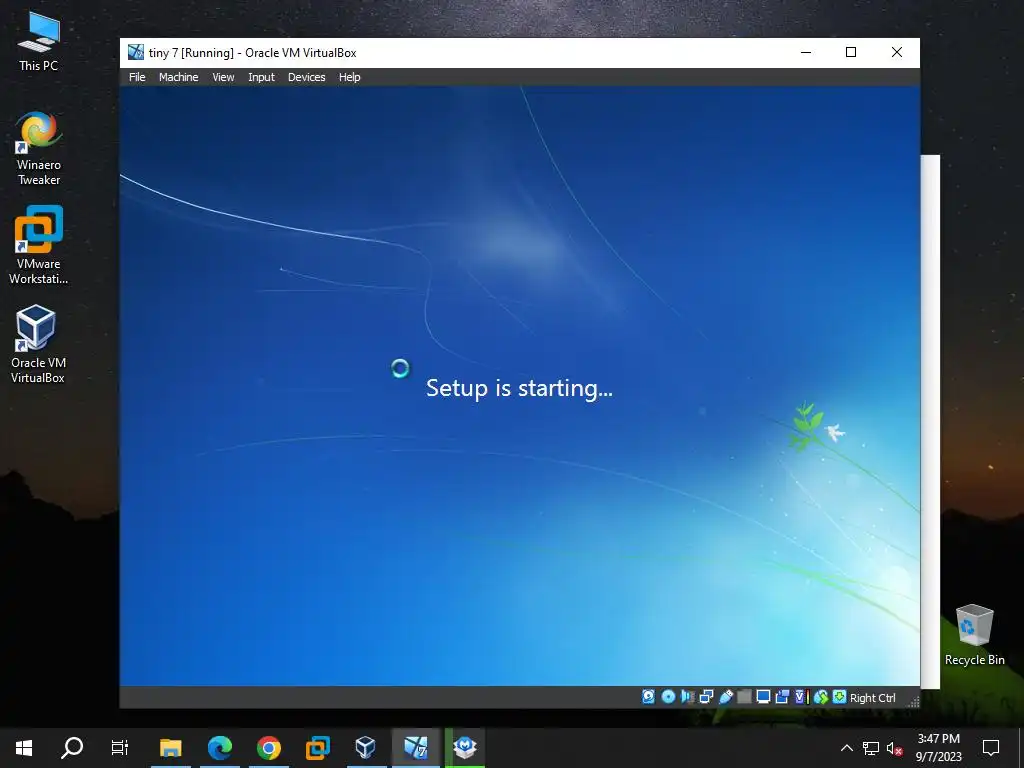The width and height of the screenshot is (1024, 768).
Task: Click the 'Setup is starting...' text
Action: [x=519, y=388]
